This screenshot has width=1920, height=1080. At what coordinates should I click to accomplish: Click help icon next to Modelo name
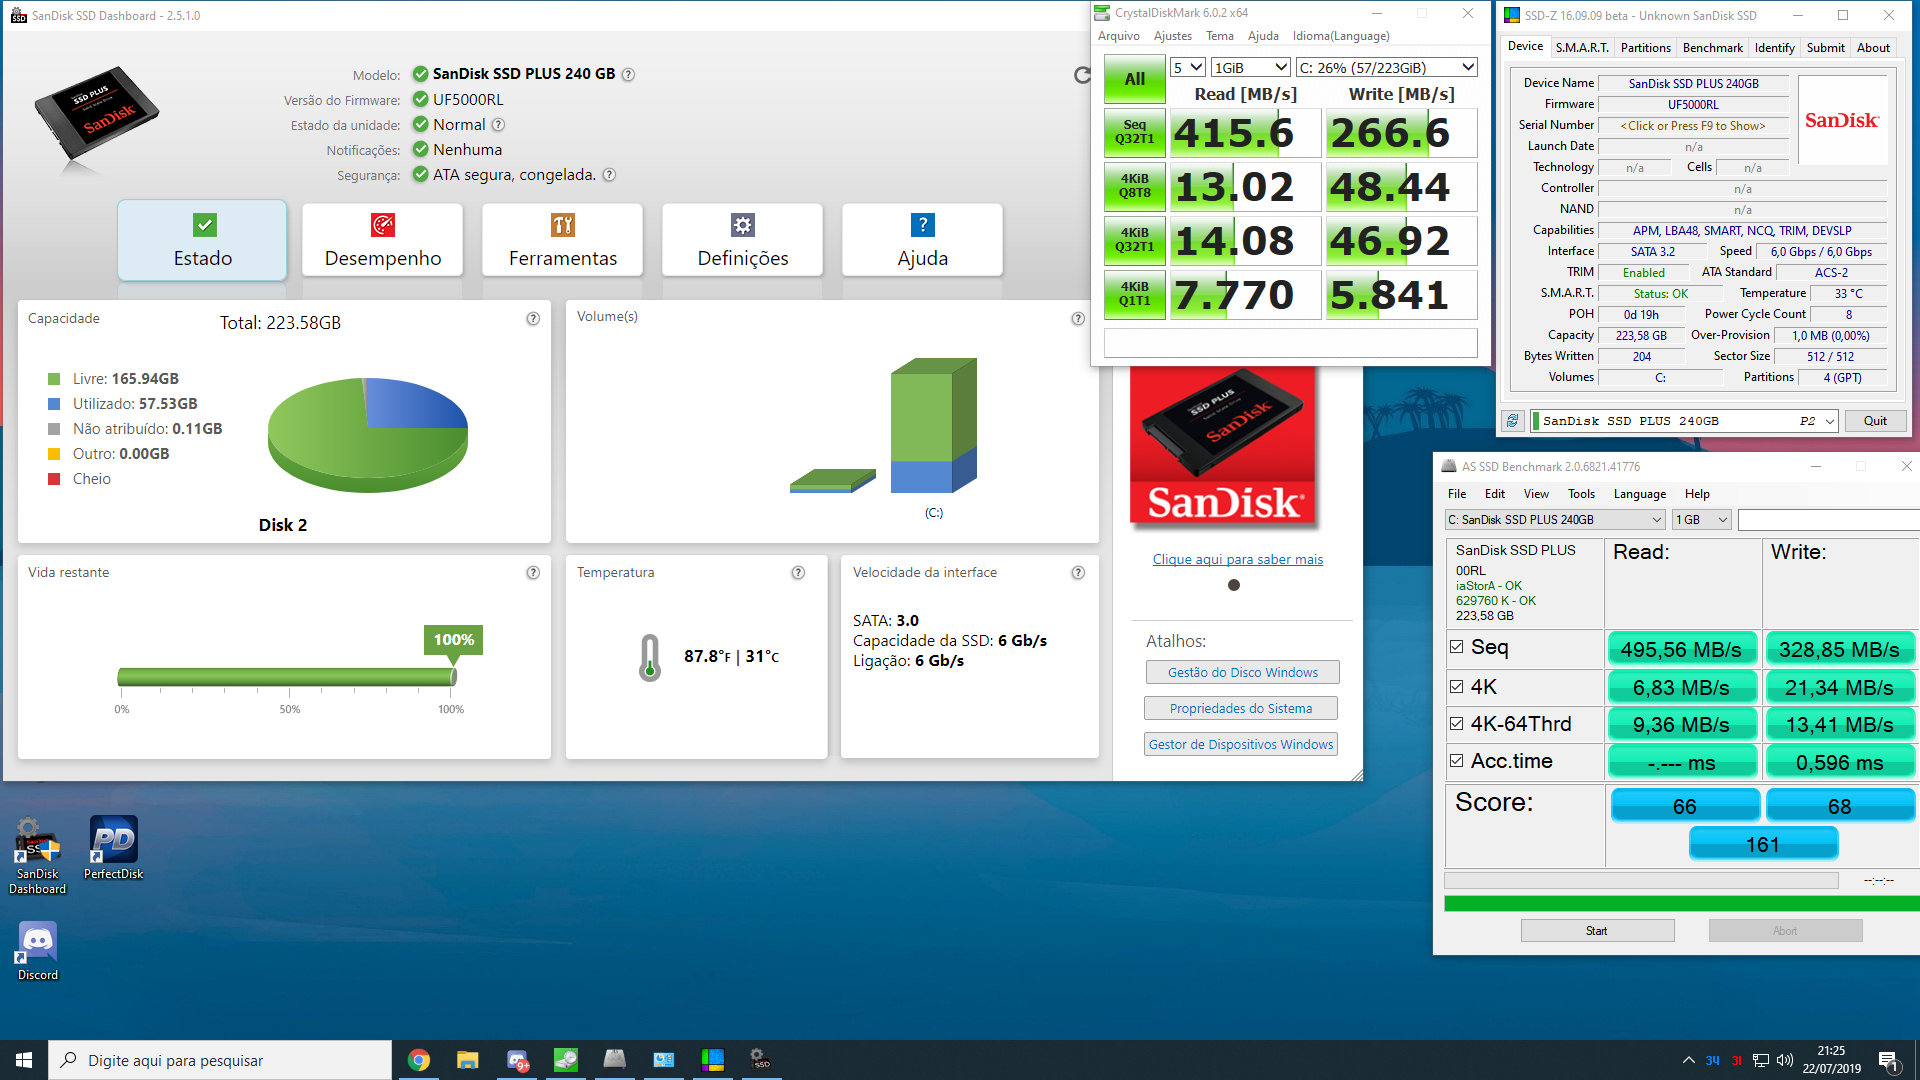(x=628, y=74)
